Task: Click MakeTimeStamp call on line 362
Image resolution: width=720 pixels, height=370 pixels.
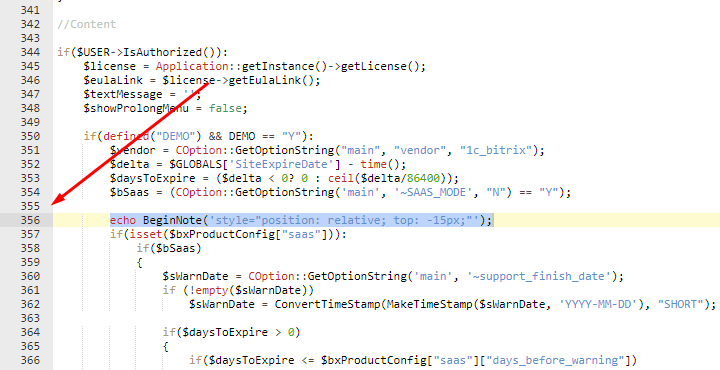Action: click(429, 304)
